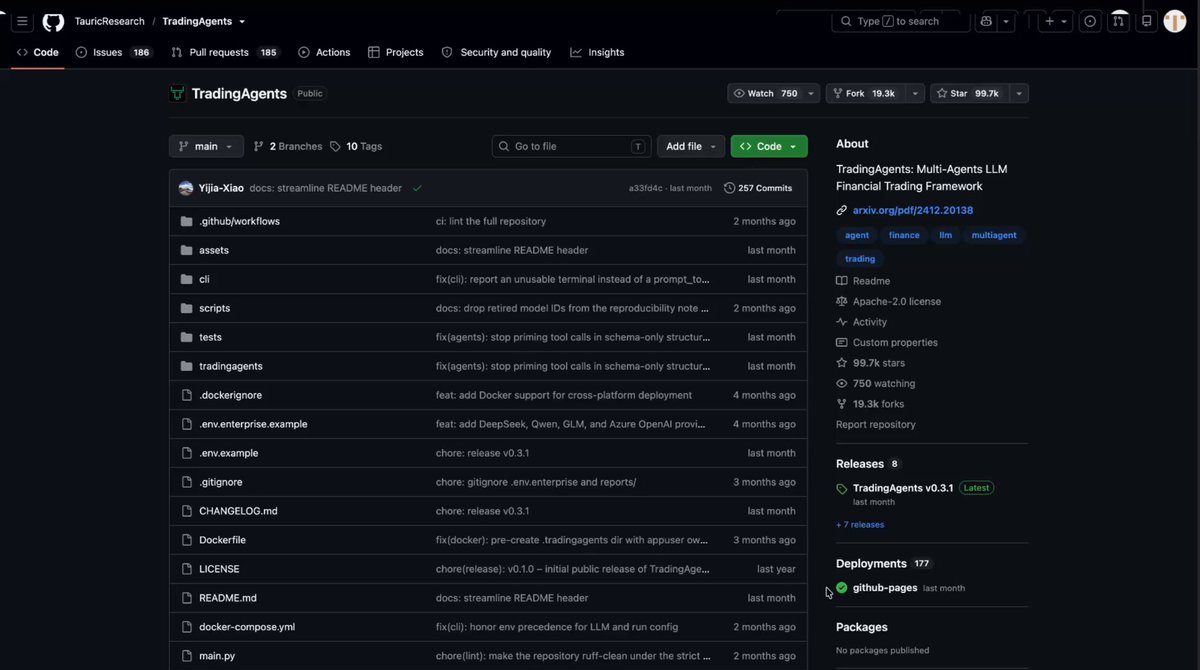The image size is (1200, 670).
Task: Switch to the Issues tab
Action: [114, 52]
